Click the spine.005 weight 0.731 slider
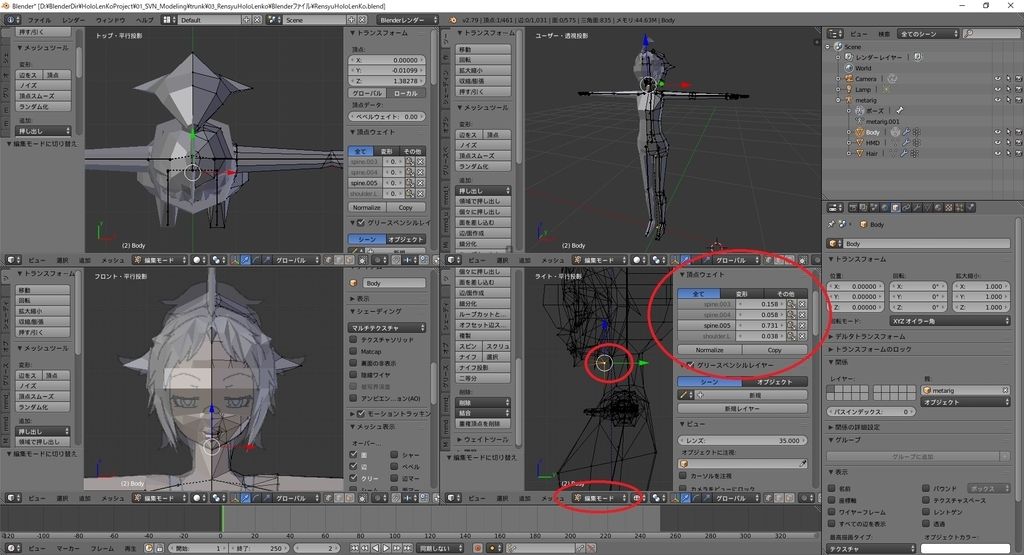Screen dimensions: 1024x555 [760, 325]
